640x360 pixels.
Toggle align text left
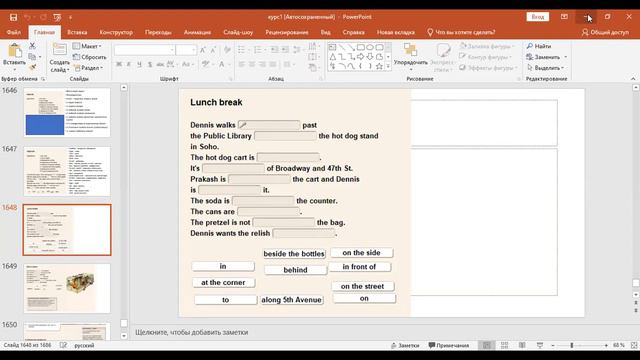pos(242,64)
